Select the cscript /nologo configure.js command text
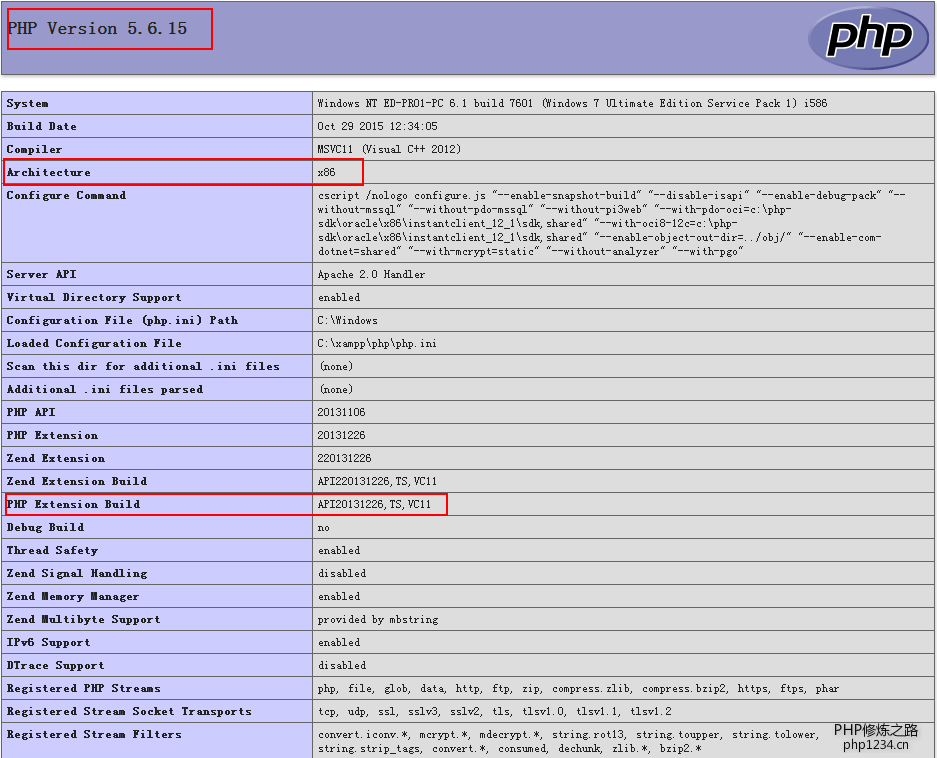The image size is (937, 758). pyautogui.click(x=611, y=223)
